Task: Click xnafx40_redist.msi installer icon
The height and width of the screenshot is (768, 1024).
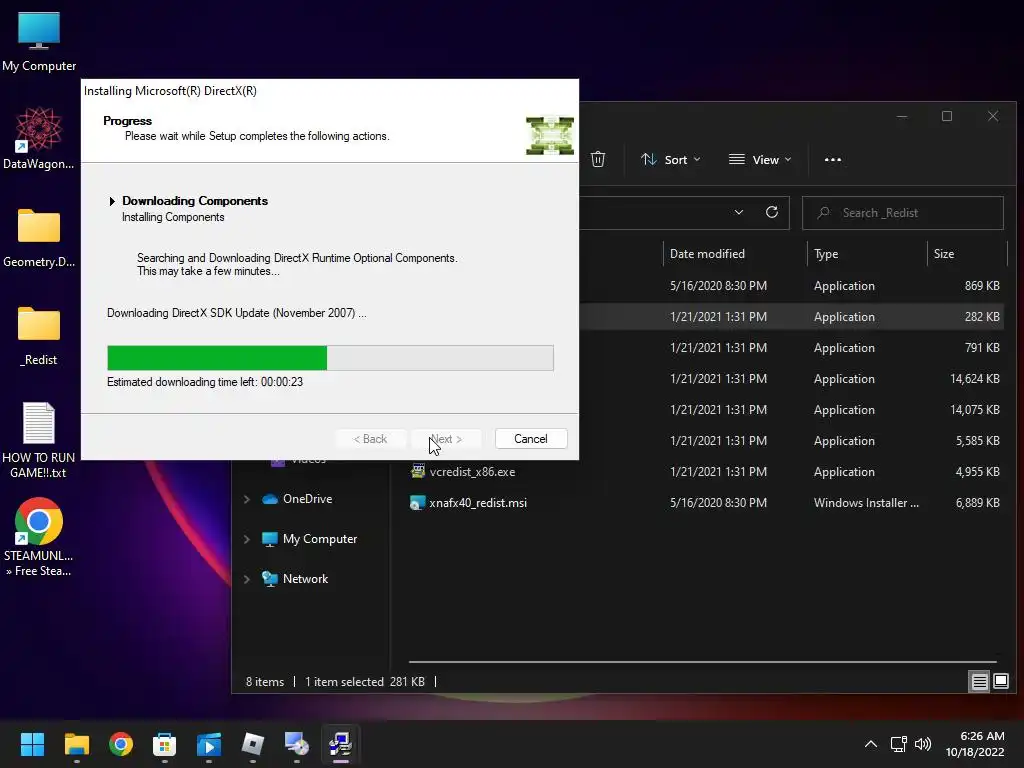Action: click(418, 502)
